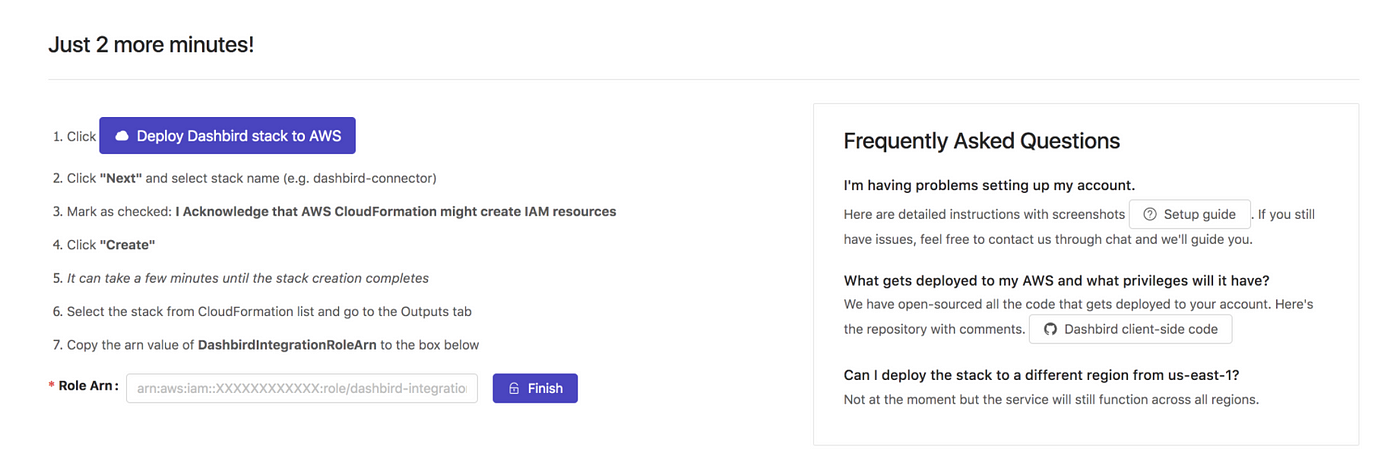Click the lock icon on the Finish button
This screenshot has height=462, width=1400.
pos(513,388)
